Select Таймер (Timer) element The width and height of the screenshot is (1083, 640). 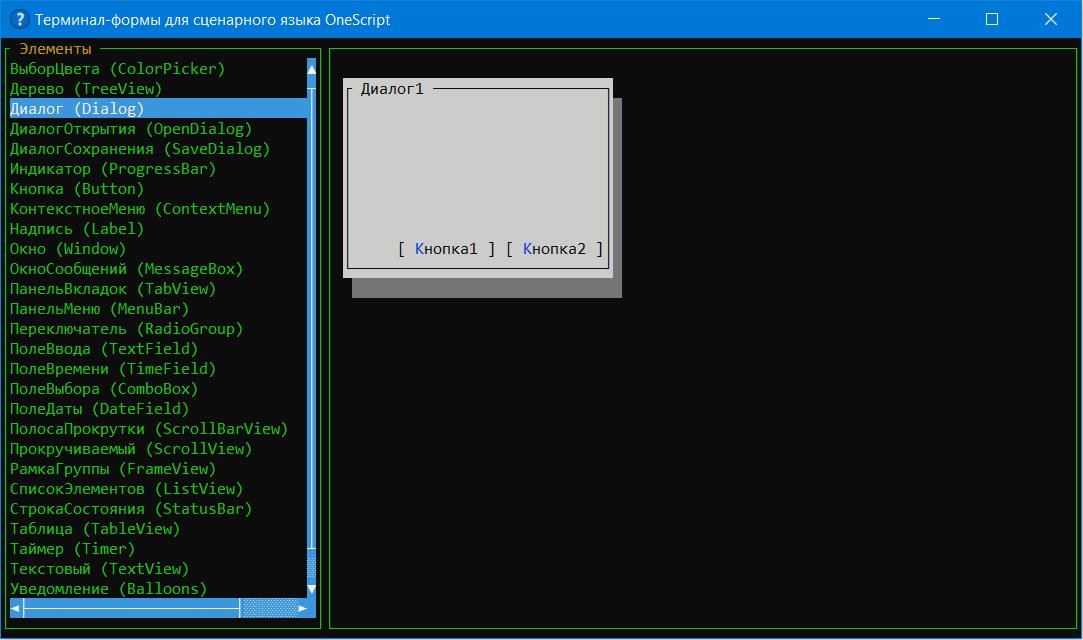point(72,549)
